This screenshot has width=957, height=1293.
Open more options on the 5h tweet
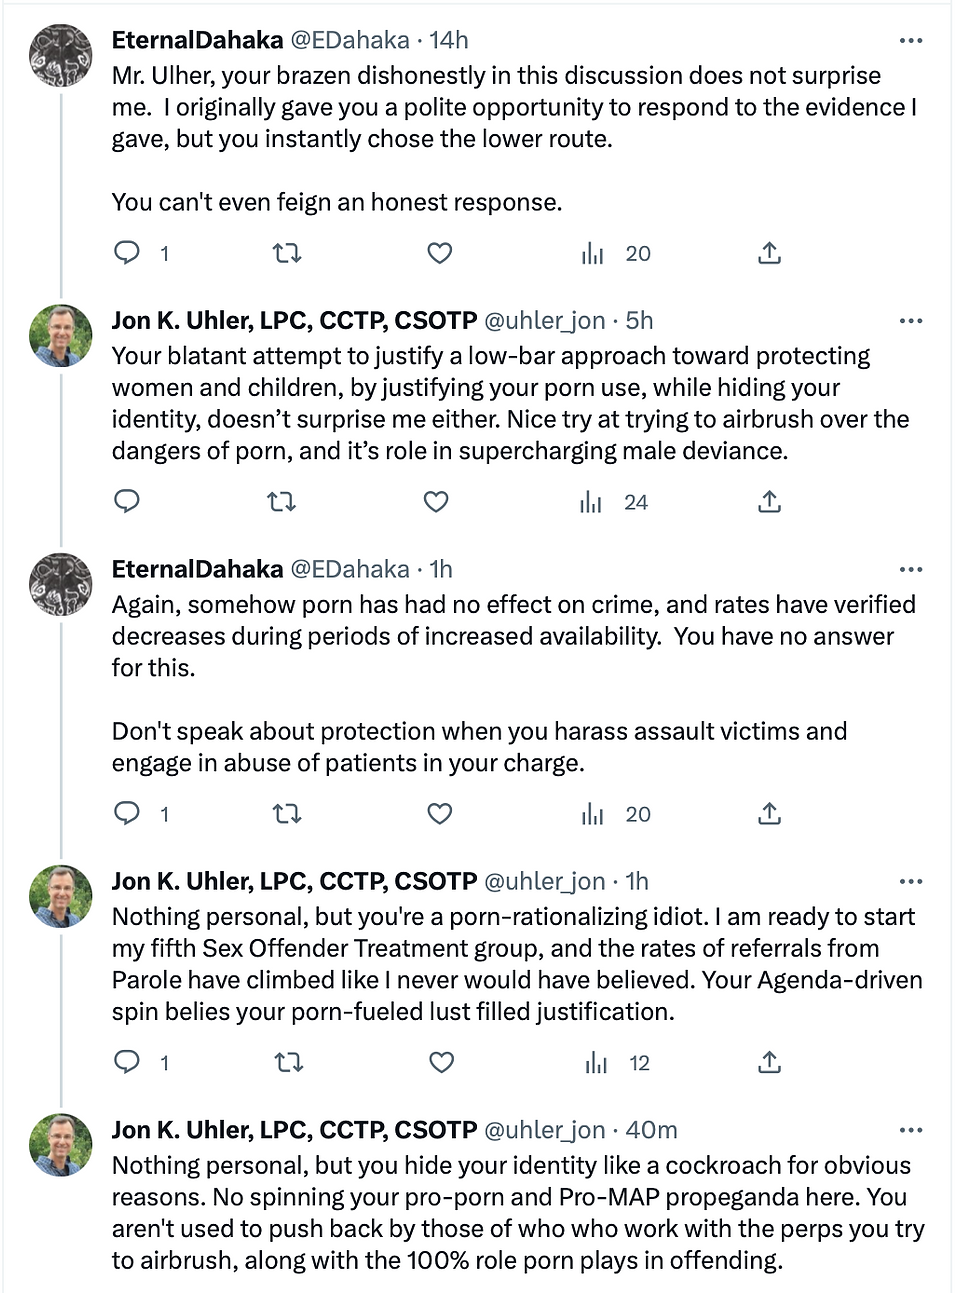pyautogui.click(x=911, y=321)
